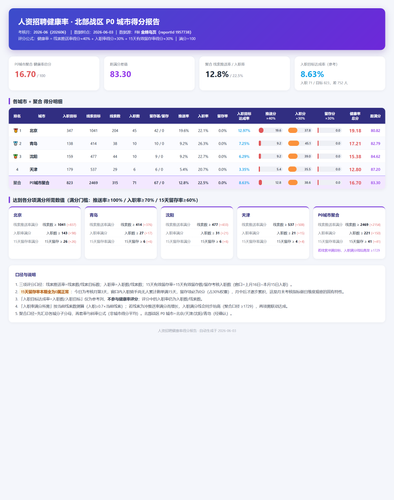This screenshot has height=500, width=394.
Task: Click 青岛 health total score 17.21
Action: (355, 144)
